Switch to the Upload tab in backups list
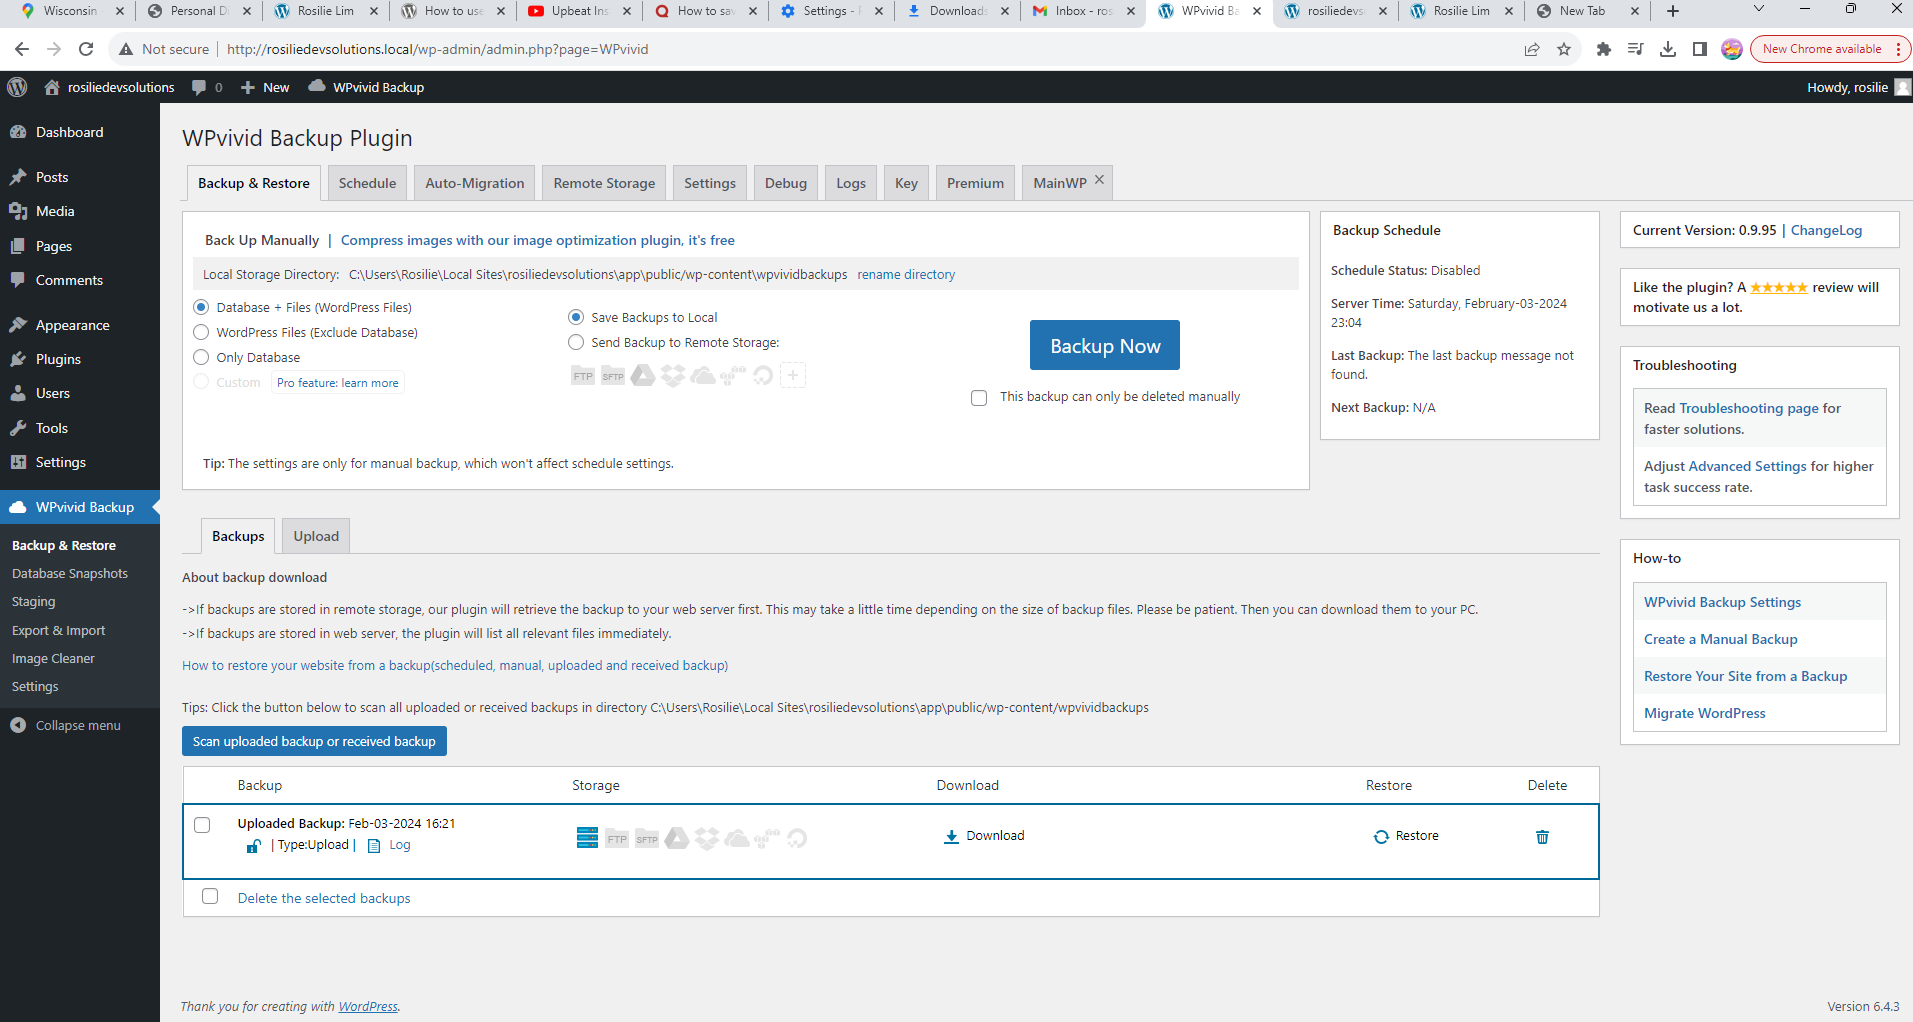Screen dimensions: 1913x1022 click(x=316, y=536)
